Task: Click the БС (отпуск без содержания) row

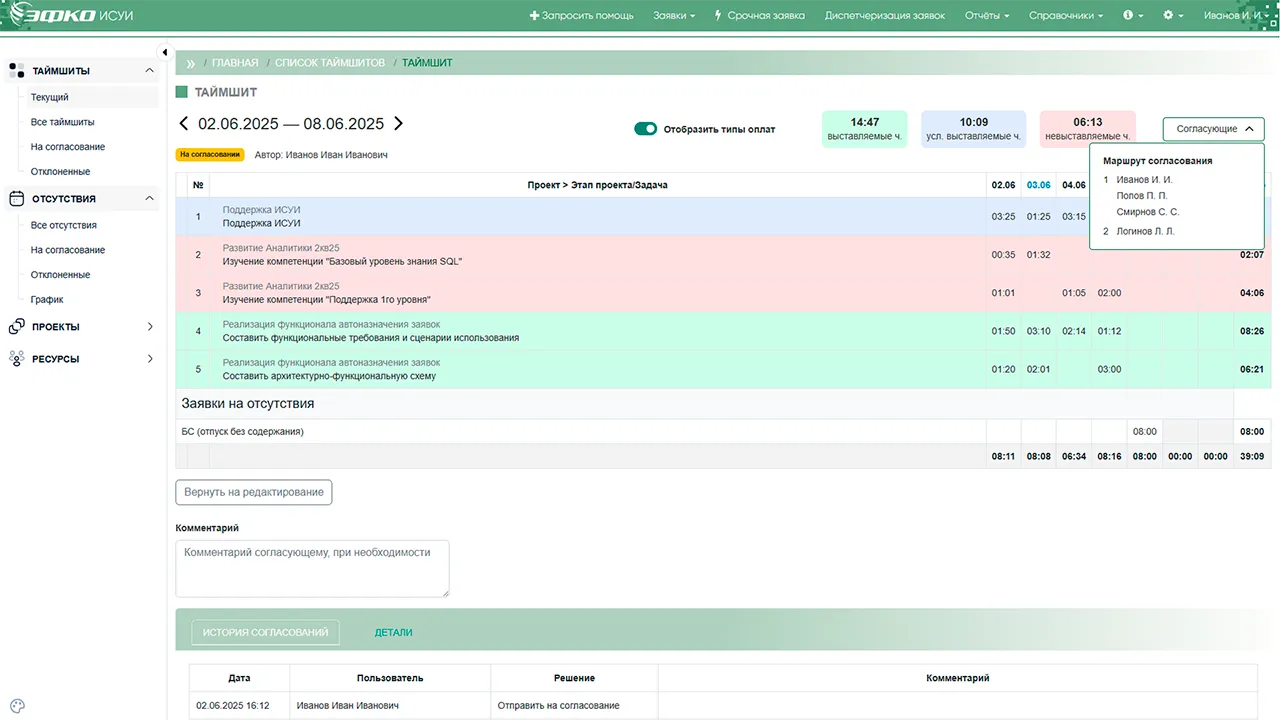Action: coord(723,432)
